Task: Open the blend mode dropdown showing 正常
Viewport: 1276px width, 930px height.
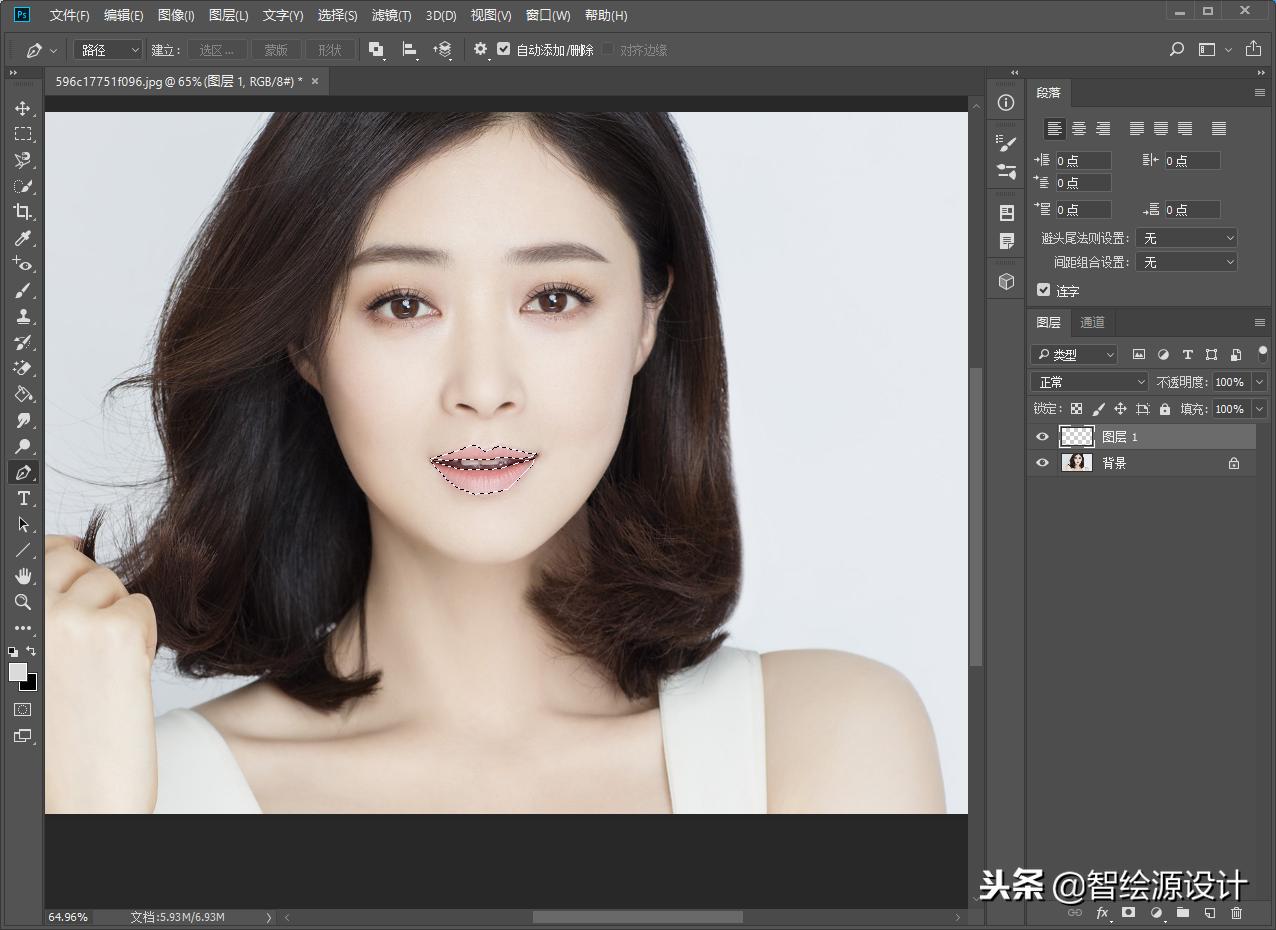Action: (x=1088, y=381)
